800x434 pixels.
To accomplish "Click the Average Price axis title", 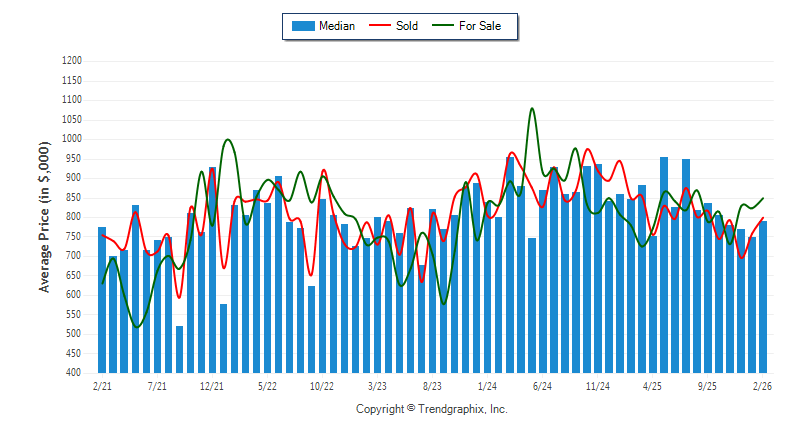I will (44, 216).
